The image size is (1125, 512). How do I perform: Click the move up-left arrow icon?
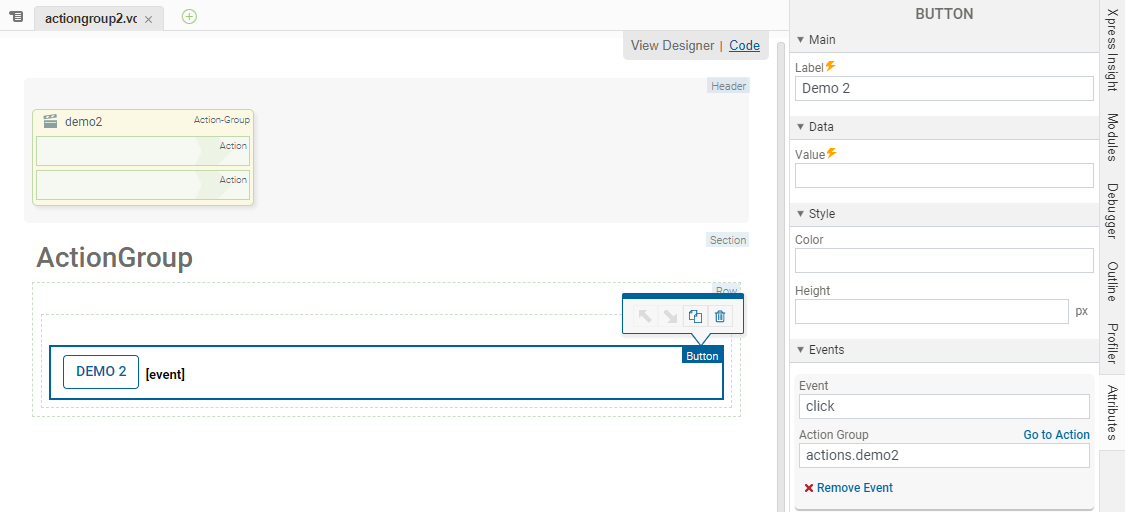tap(646, 316)
